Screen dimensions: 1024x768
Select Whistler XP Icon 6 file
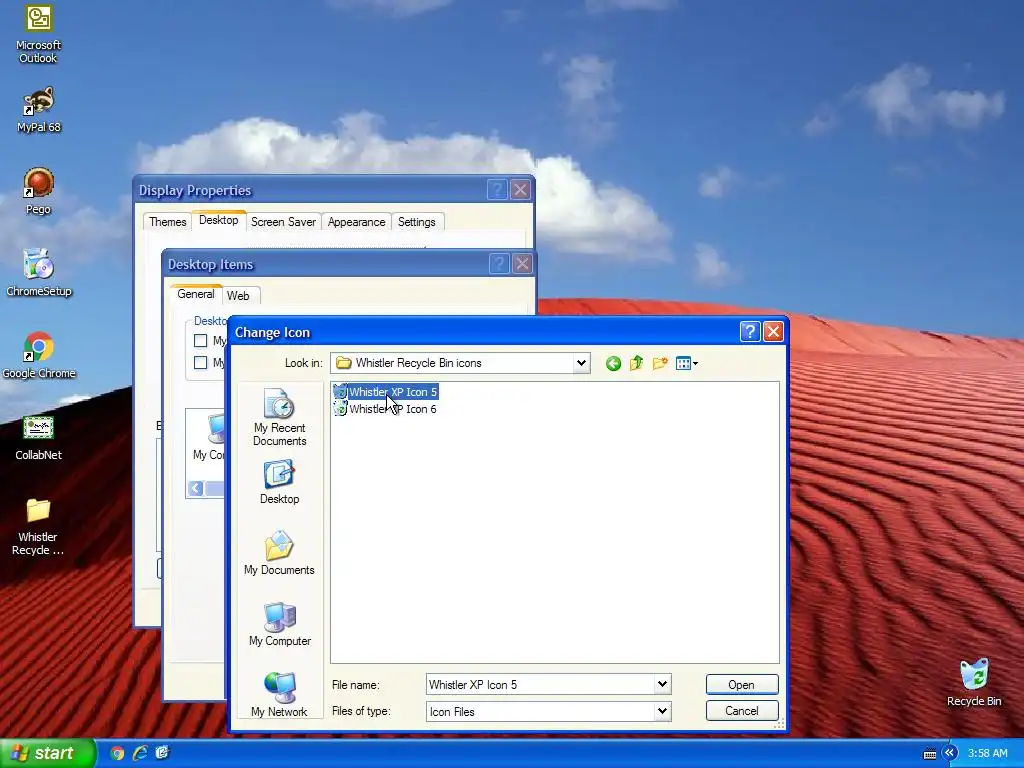(385, 409)
